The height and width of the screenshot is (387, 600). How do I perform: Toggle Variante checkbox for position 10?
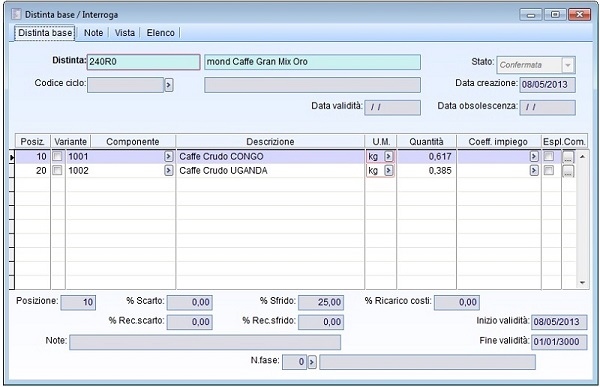(57, 156)
